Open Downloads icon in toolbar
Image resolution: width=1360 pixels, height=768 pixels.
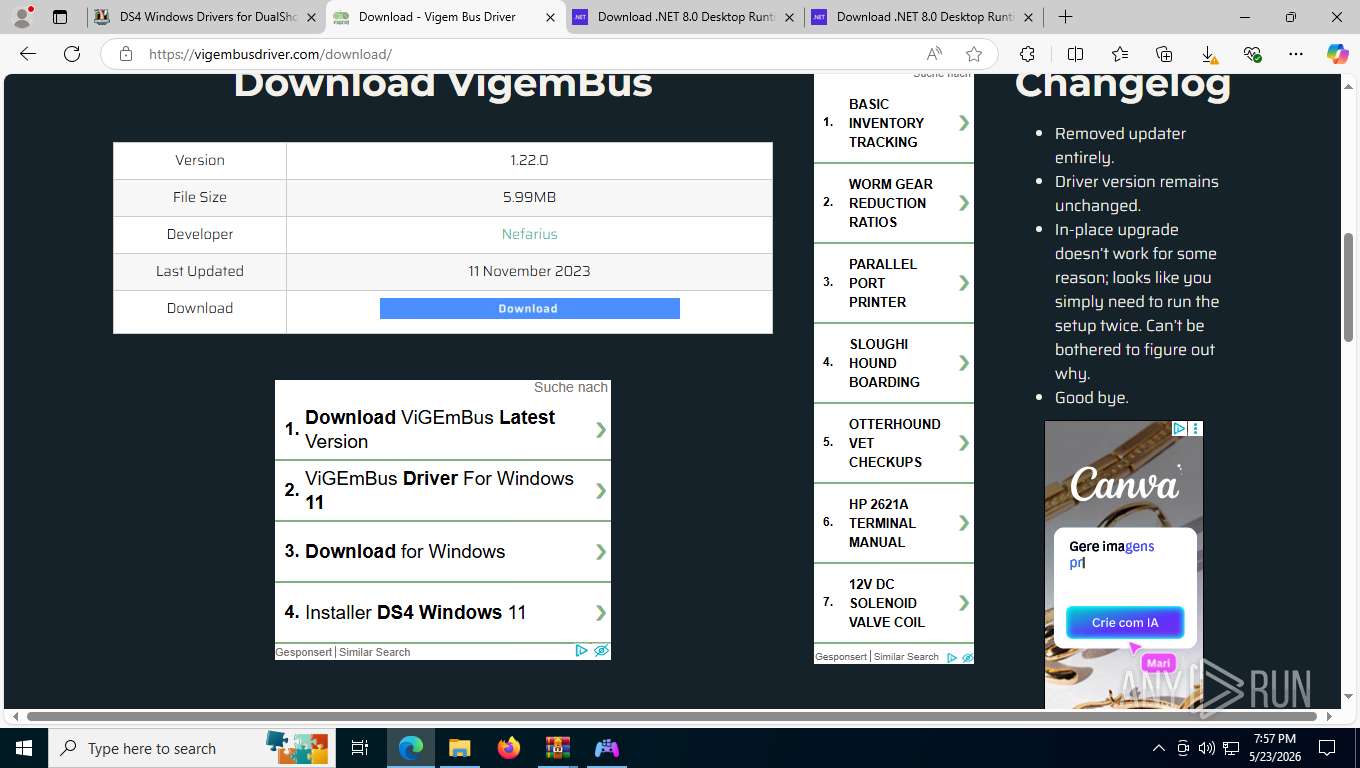(1208, 54)
